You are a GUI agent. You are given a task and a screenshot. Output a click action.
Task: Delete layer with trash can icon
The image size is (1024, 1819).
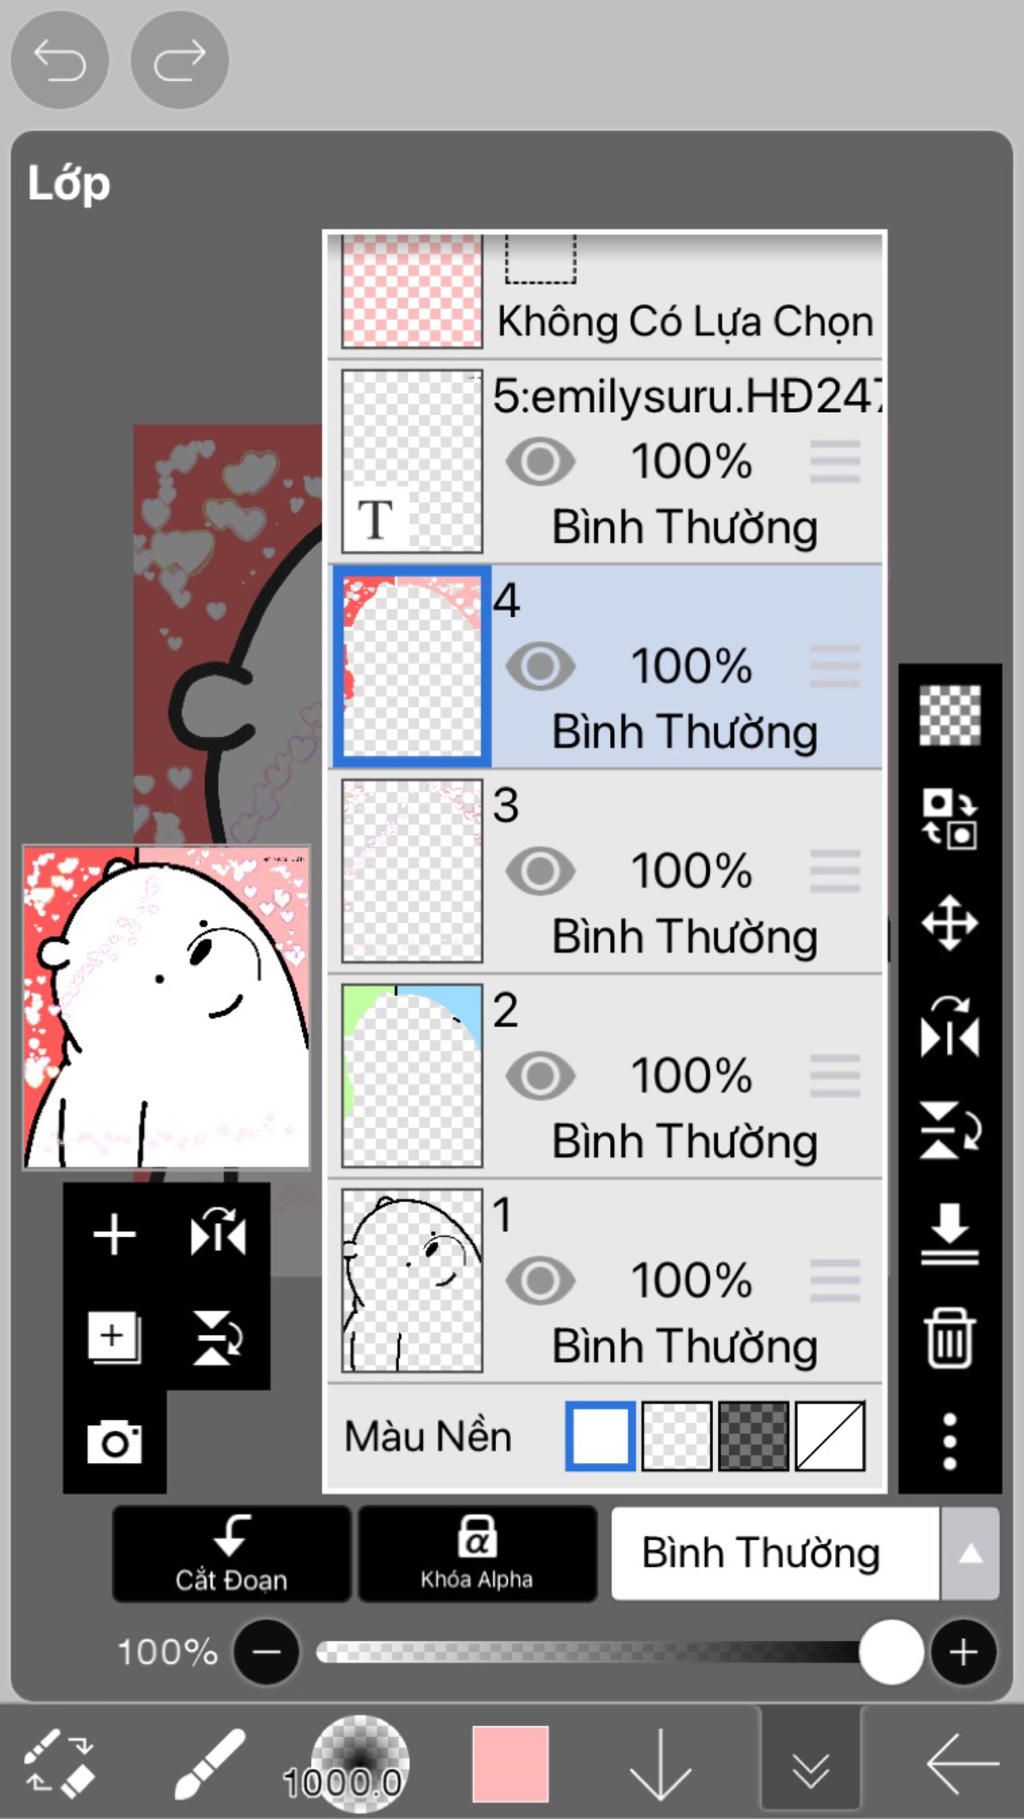[949, 1337]
